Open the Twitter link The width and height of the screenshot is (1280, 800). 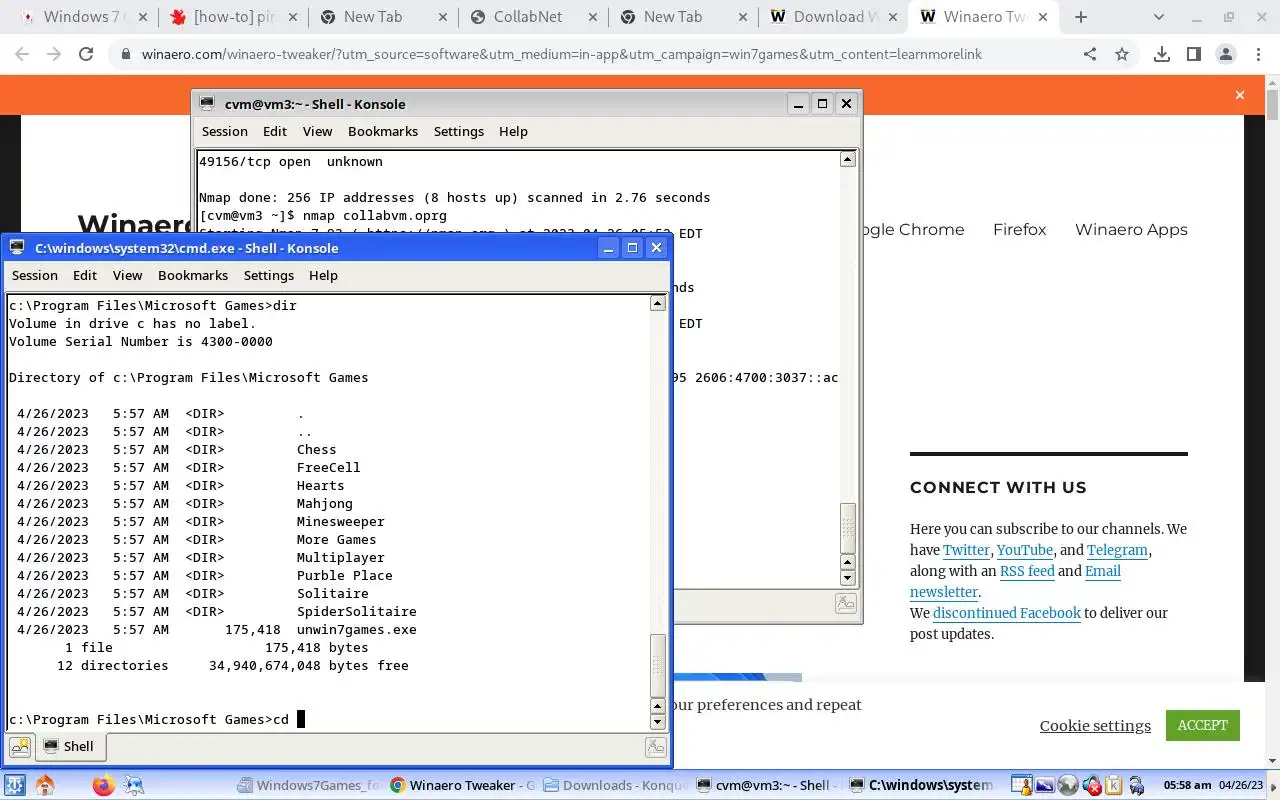(966, 550)
